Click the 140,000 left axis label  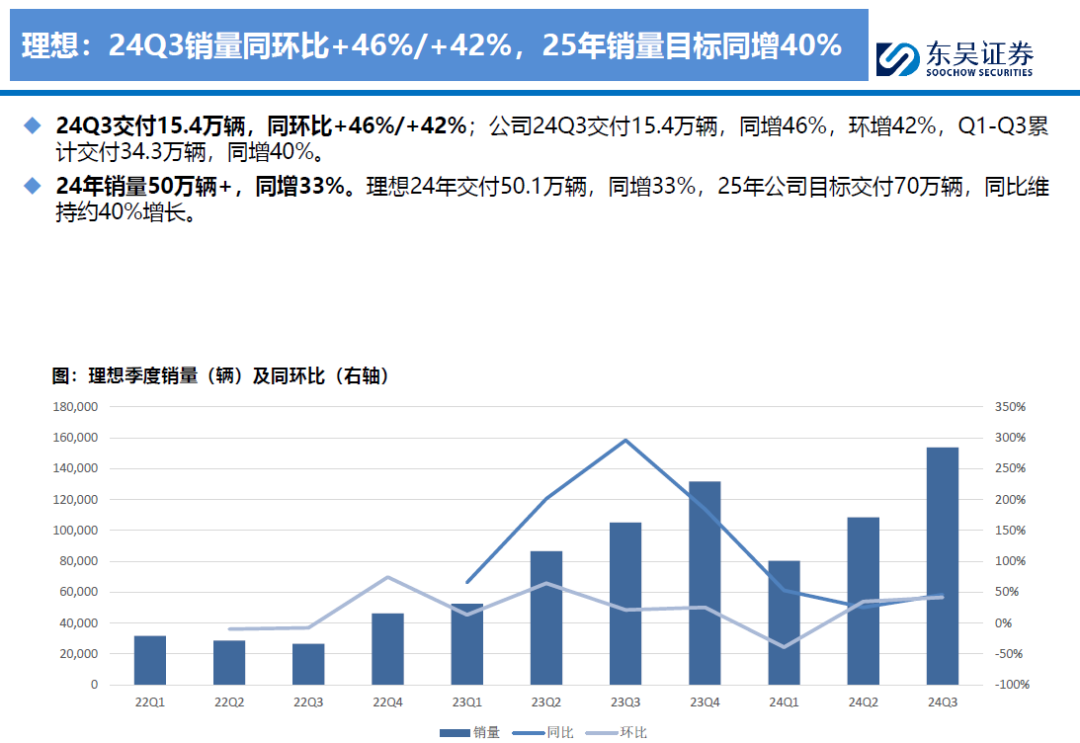tap(75, 468)
